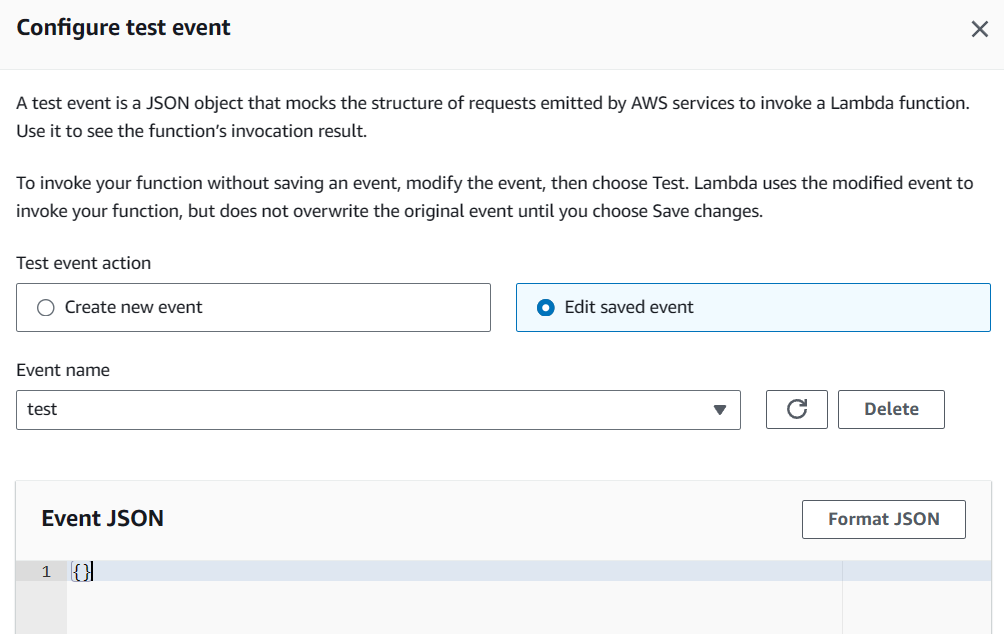Click the paragraph about invoking without saving
The image size is (1004, 634).
pos(490,198)
